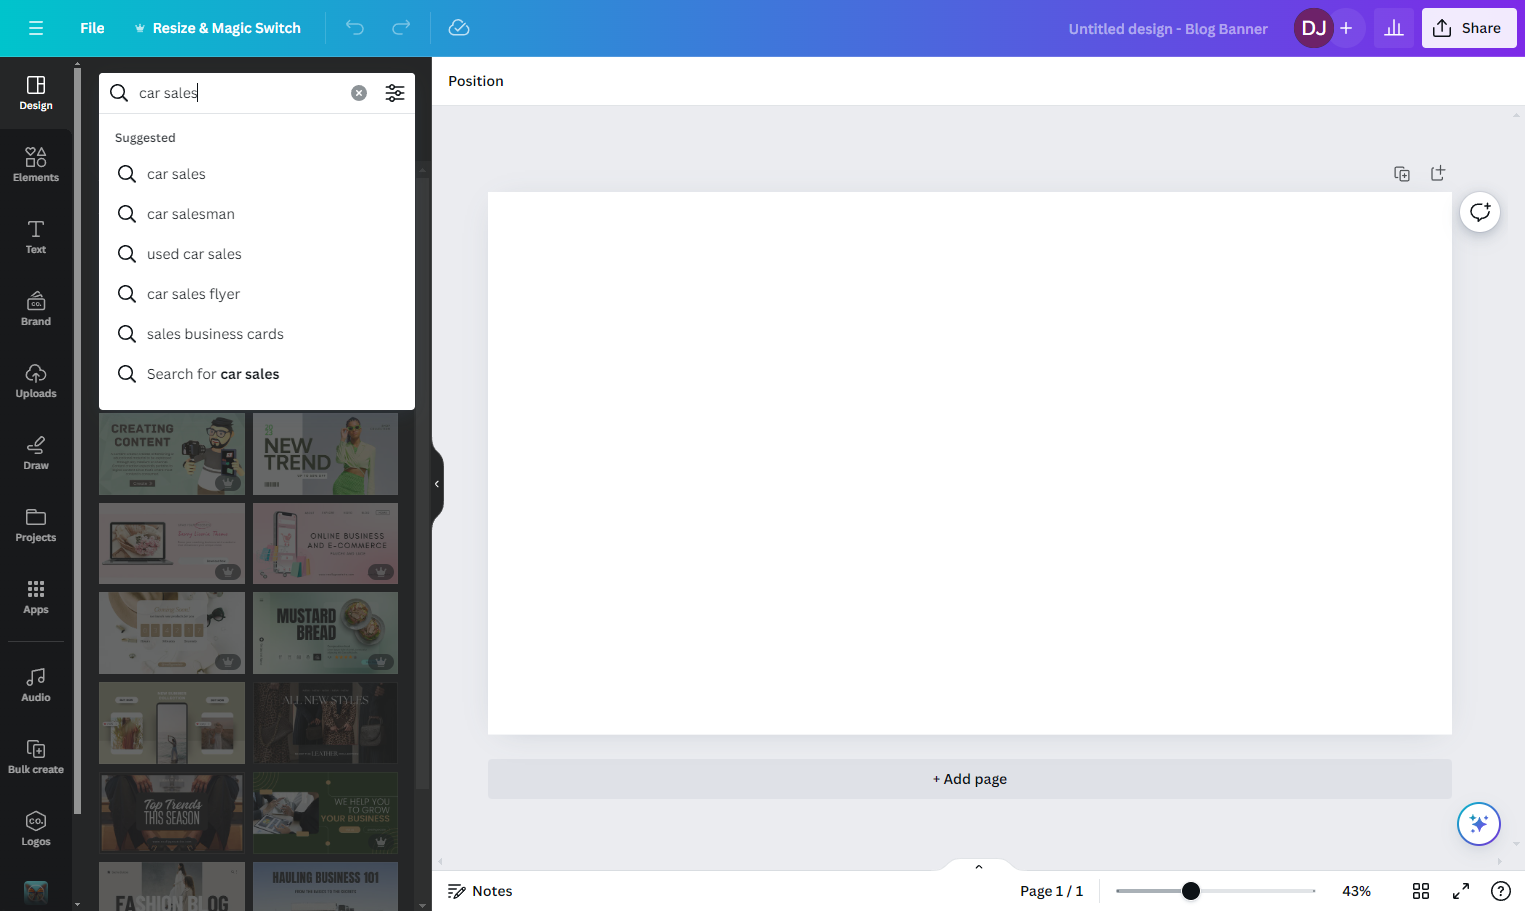Select the 'sales business cards' suggestion
The image size is (1525, 911).
click(257, 334)
